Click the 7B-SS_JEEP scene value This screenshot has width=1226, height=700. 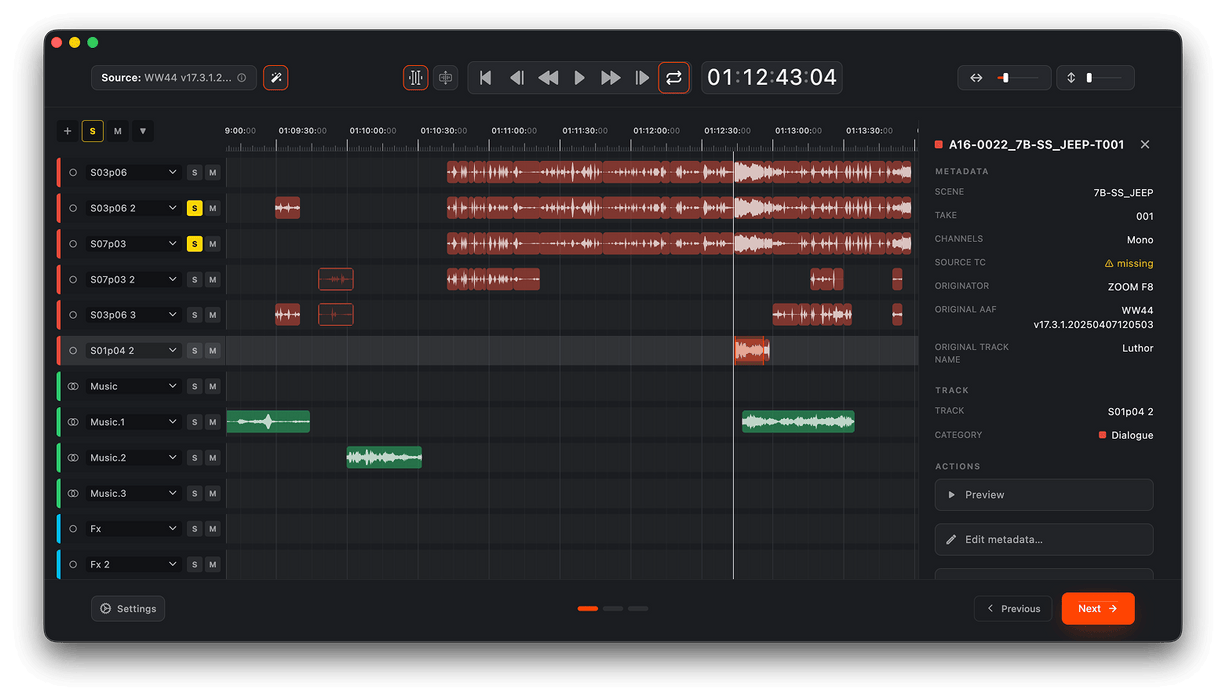(1124, 192)
